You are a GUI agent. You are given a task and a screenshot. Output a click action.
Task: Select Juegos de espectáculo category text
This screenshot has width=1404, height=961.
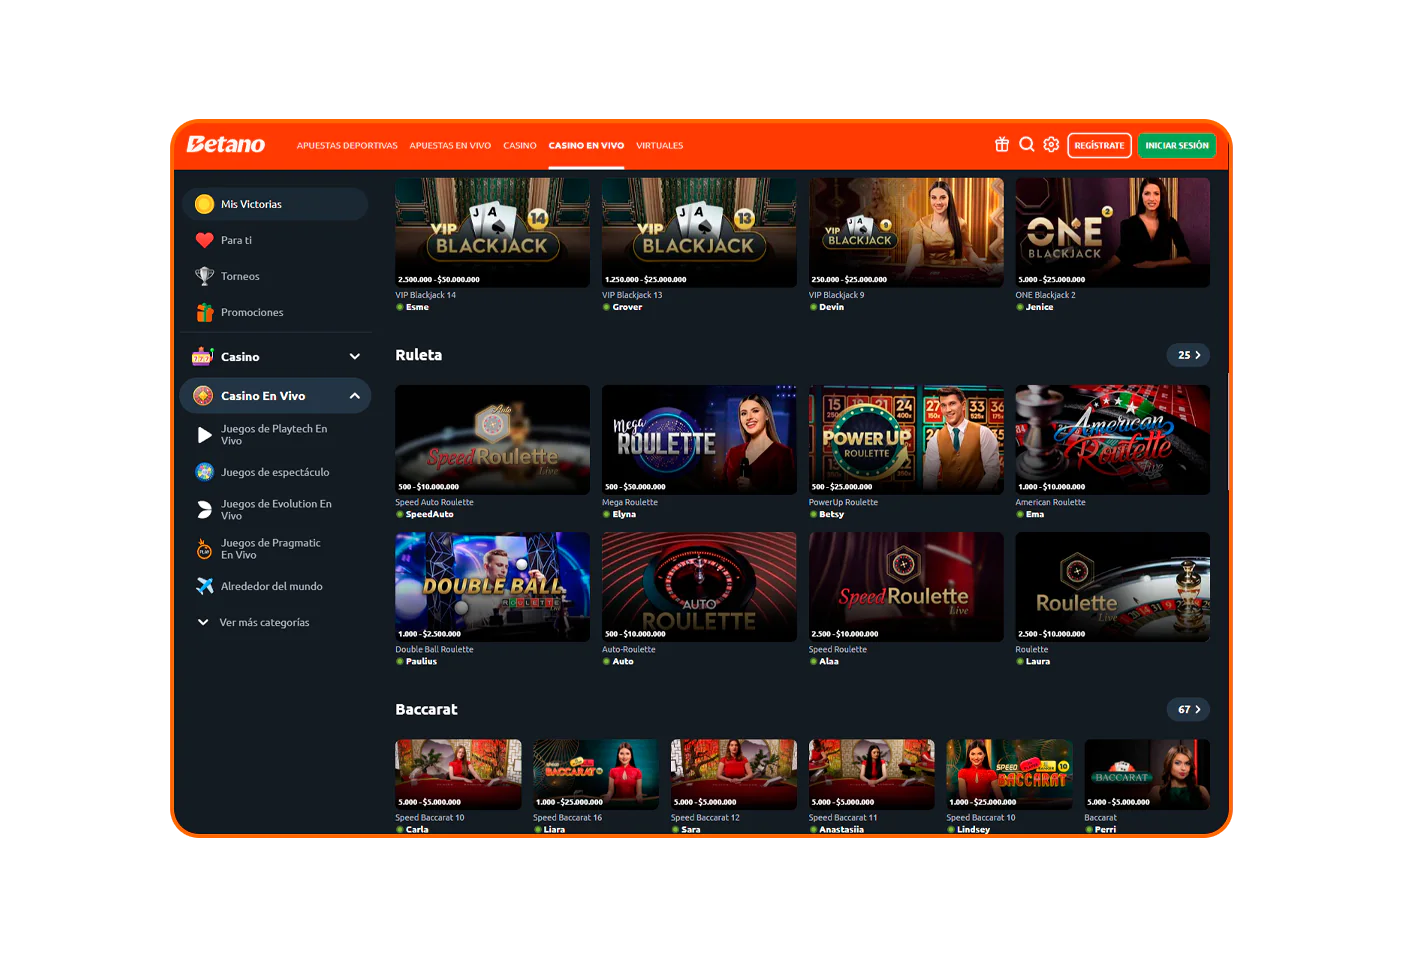click(x=275, y=472)
